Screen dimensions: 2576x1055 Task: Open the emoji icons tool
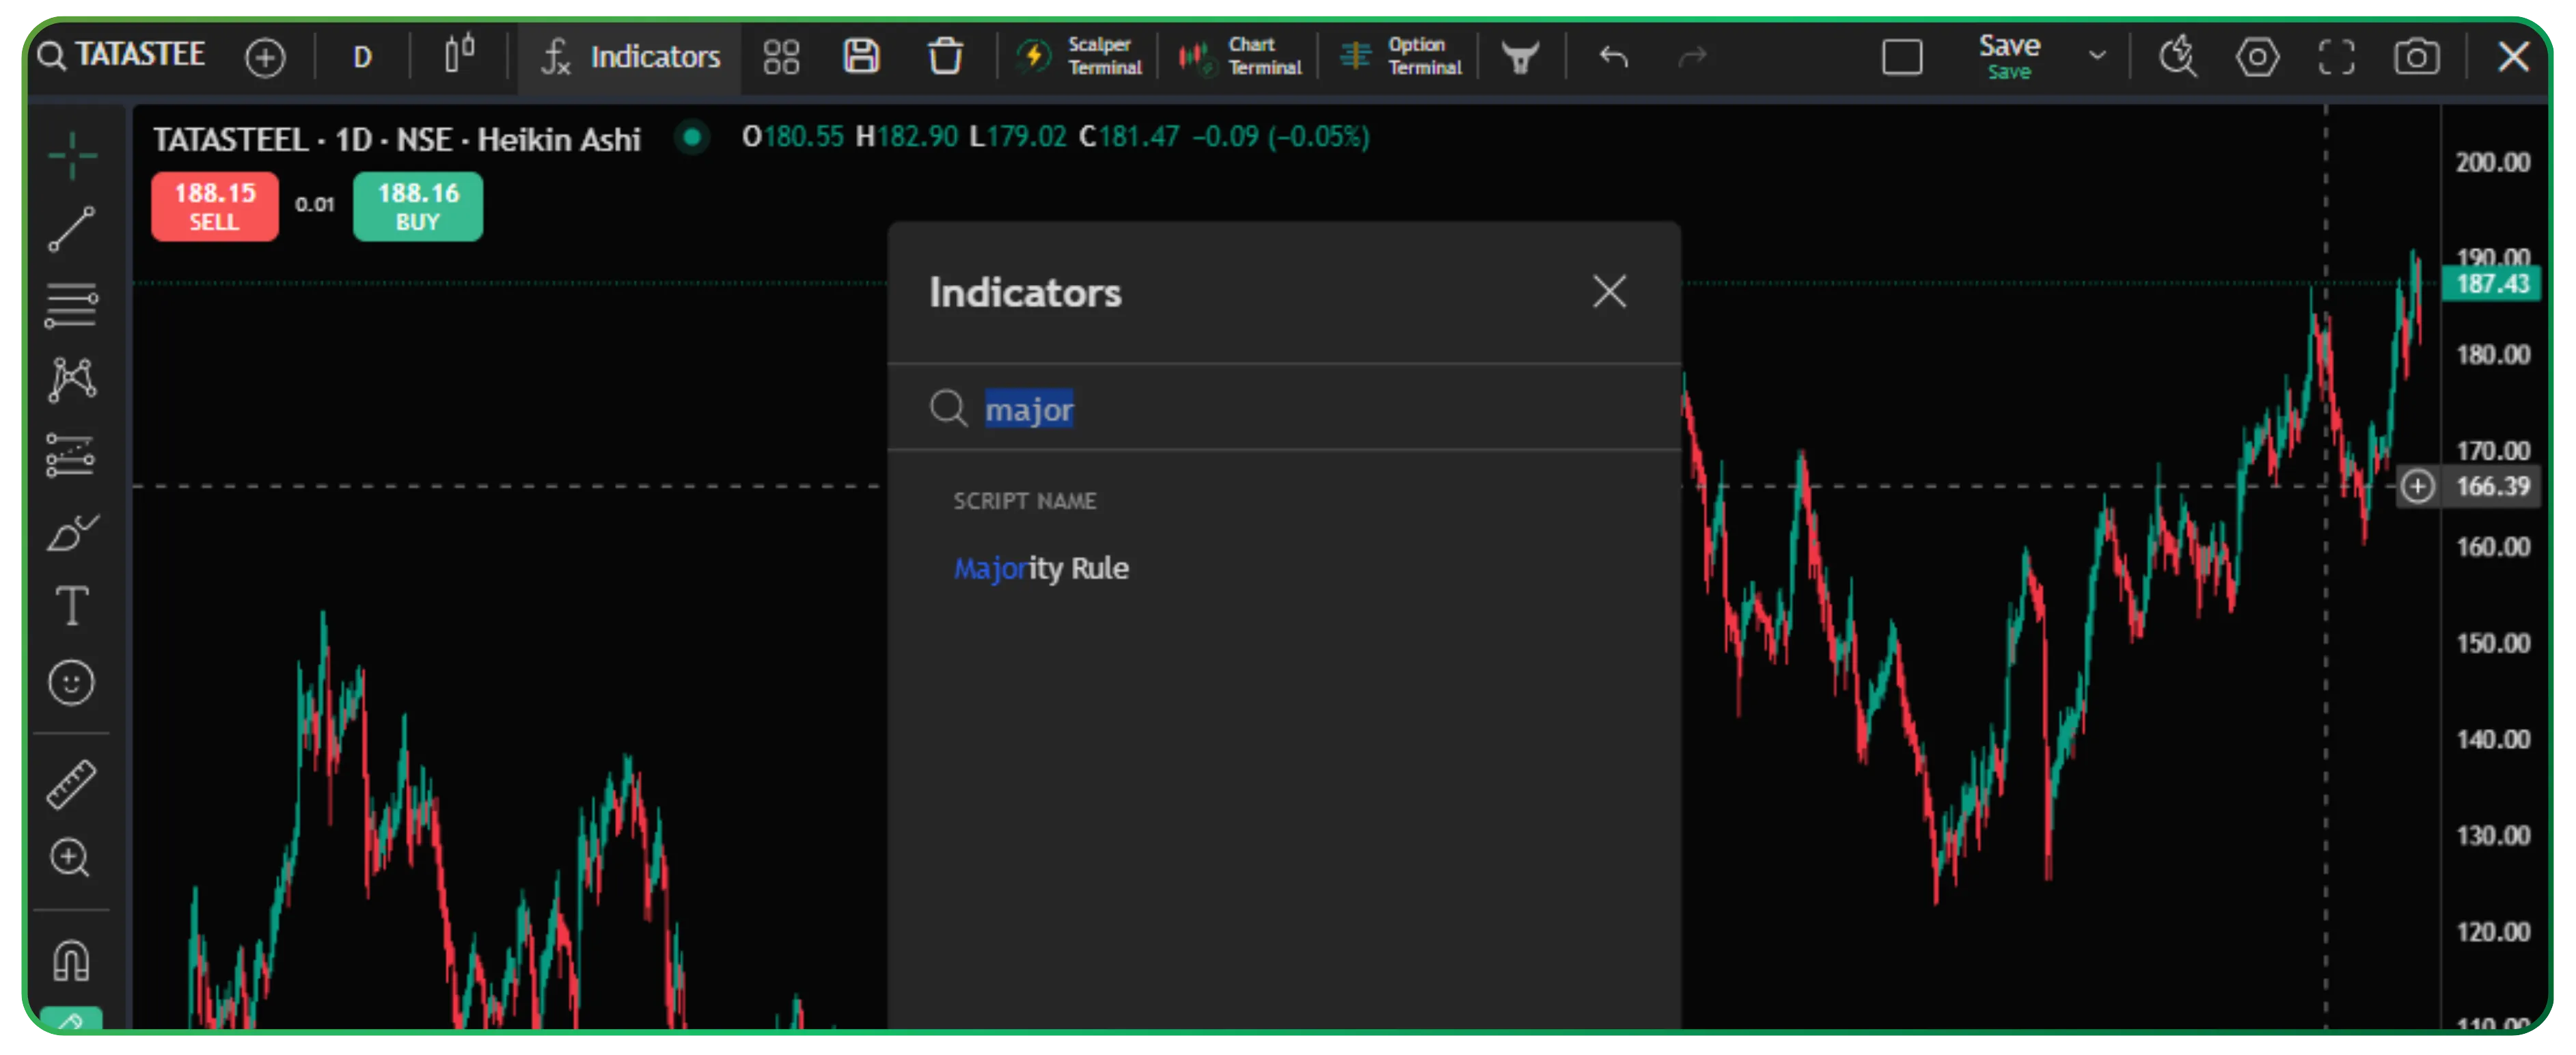click(x=72, y=683)
